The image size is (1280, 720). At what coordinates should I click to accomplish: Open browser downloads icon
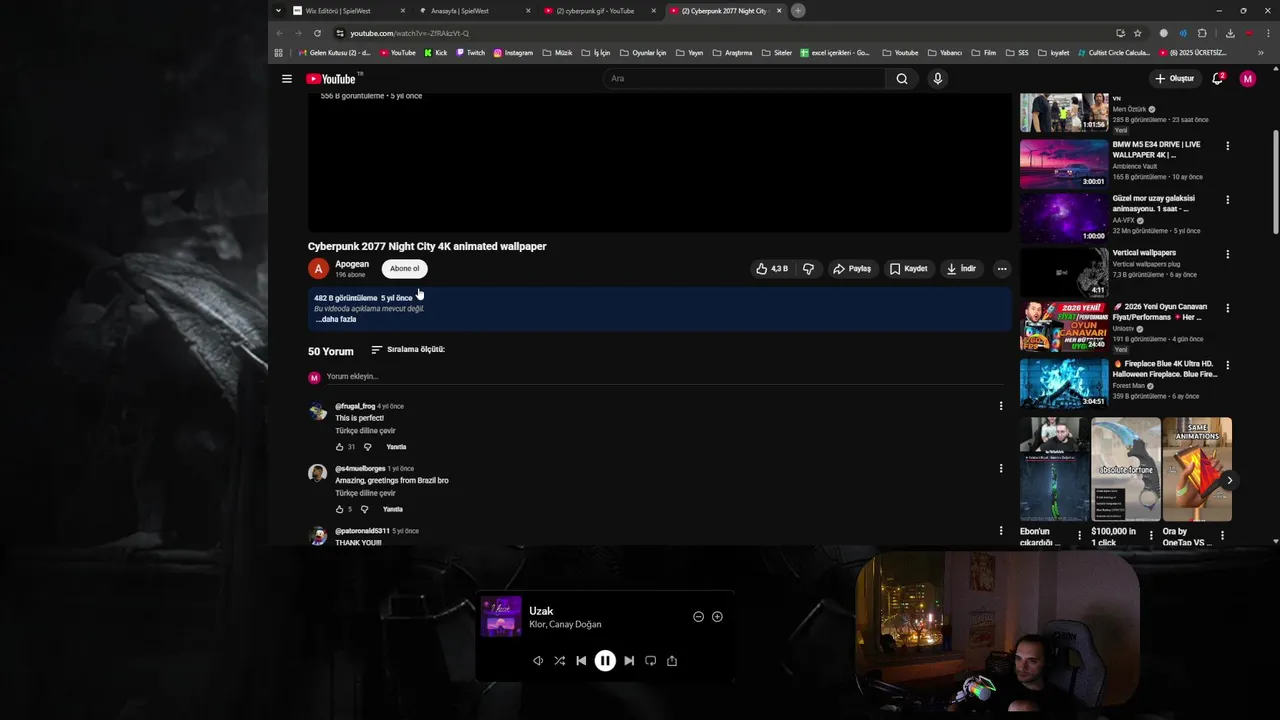[1230, 33]
